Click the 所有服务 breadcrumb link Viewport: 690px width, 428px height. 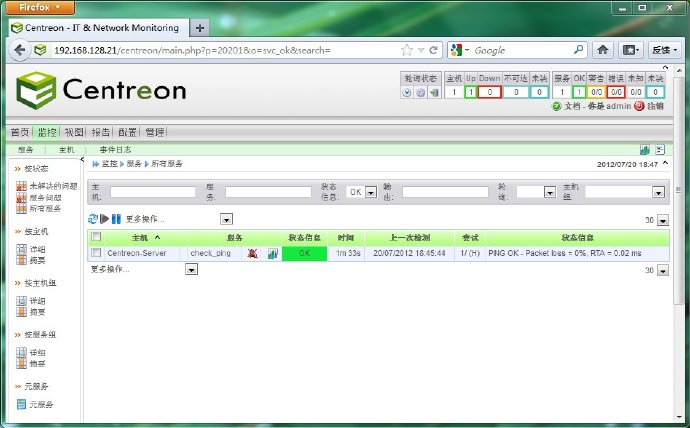(x=166, y=164)
